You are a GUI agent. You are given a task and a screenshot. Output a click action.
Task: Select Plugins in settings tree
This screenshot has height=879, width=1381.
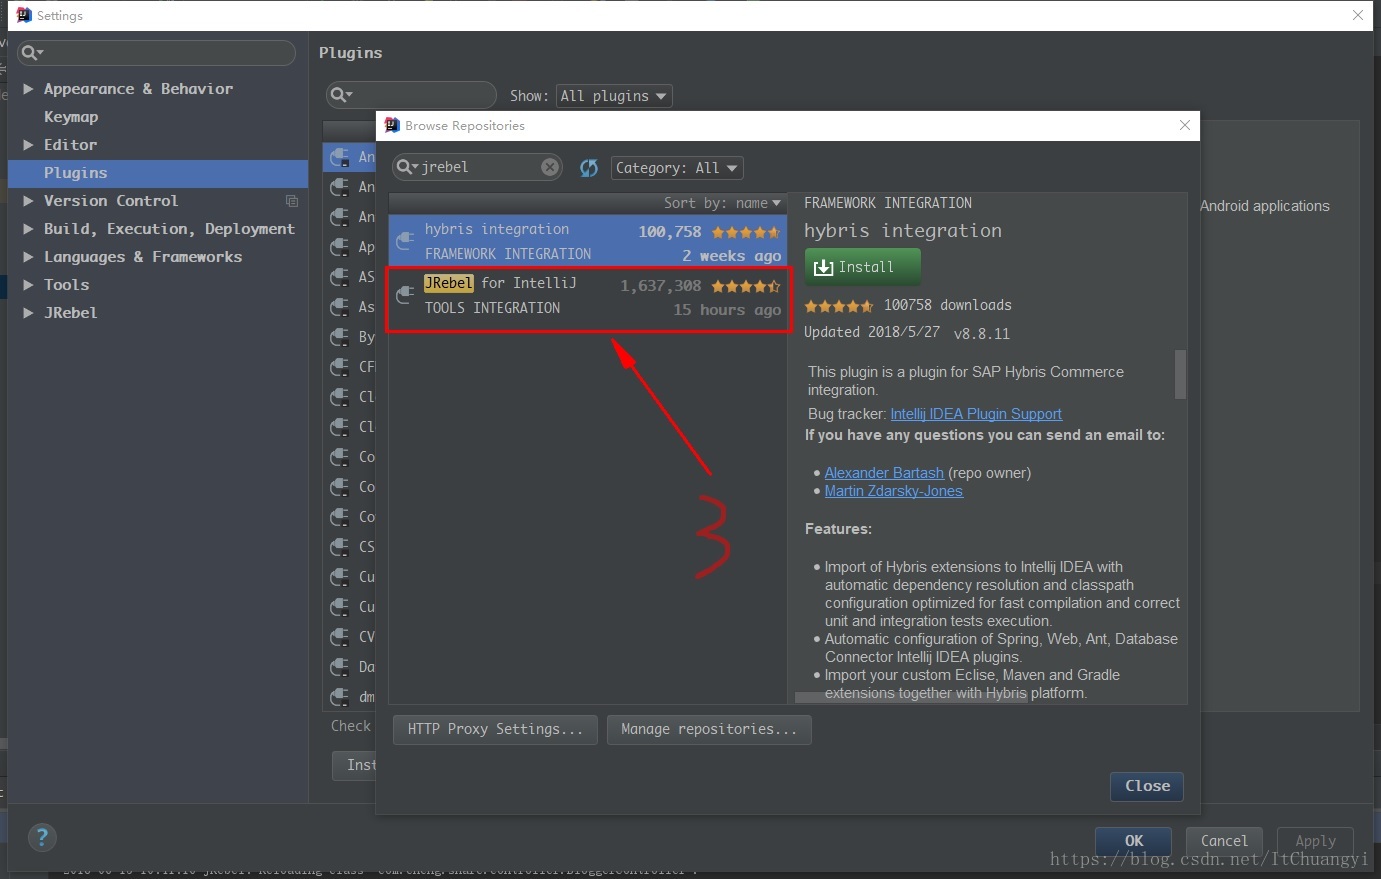[x=158, y=173]
